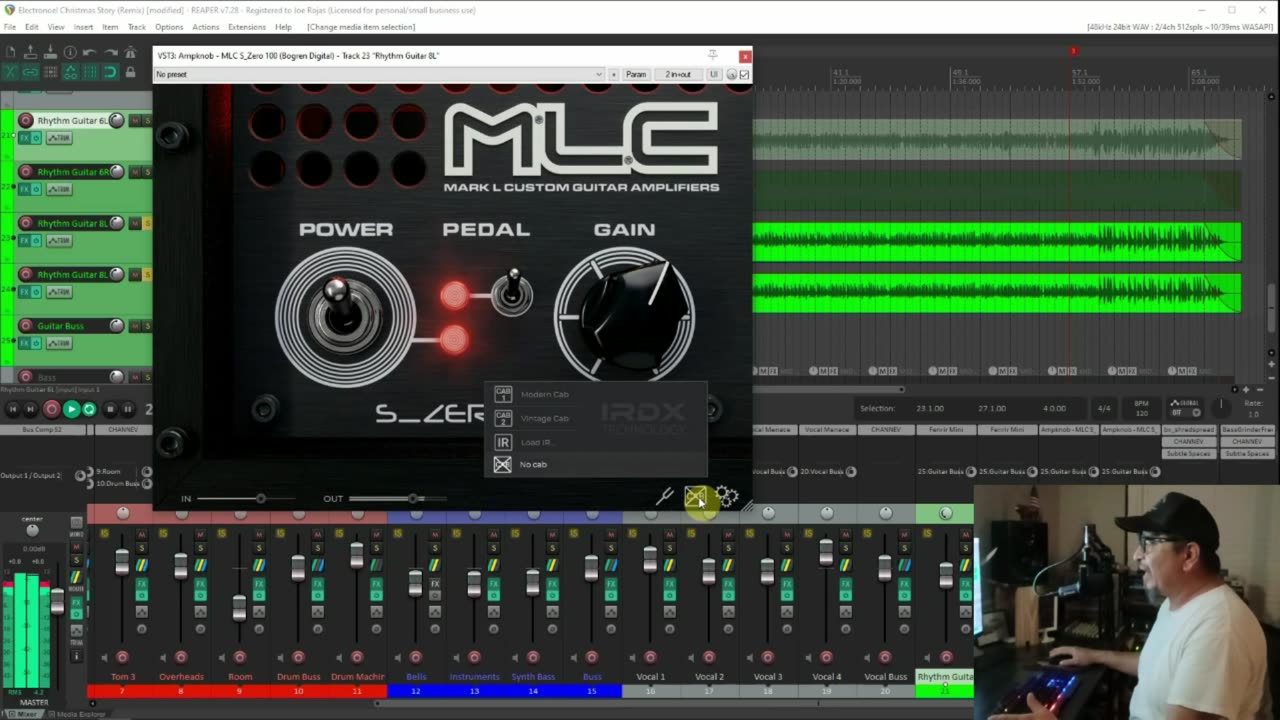Select Load IR entry
Screen dimensions: 1280x720
tap(595, 442)
